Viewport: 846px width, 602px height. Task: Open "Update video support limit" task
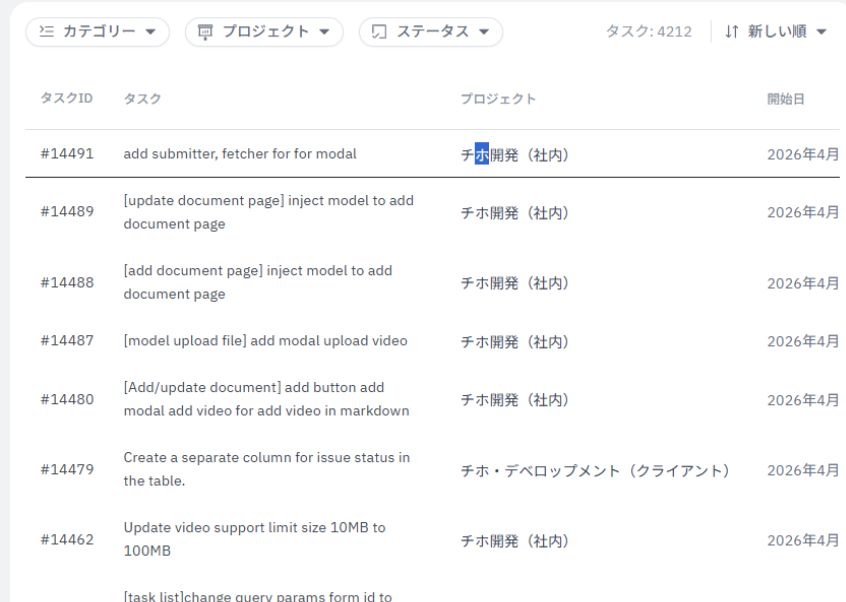click(254, 539)
